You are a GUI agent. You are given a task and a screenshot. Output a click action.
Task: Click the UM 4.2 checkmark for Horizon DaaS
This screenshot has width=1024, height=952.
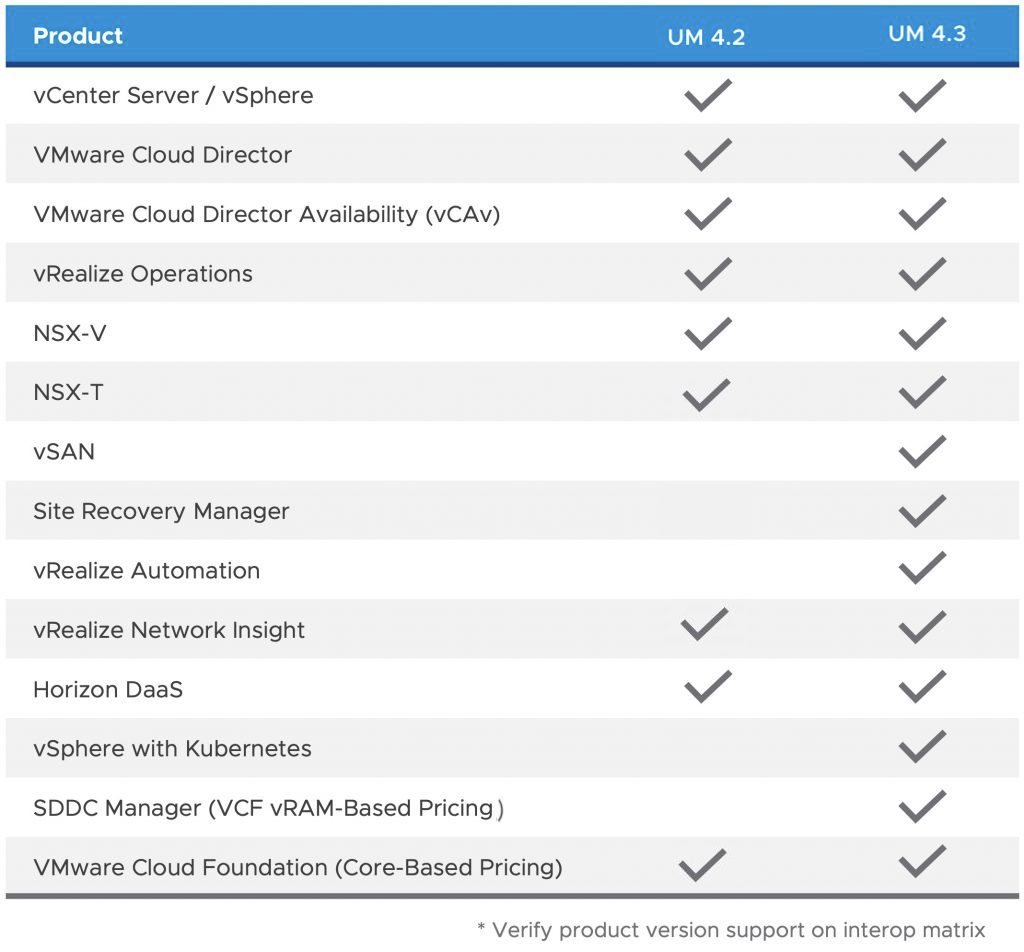coord(707,687)
